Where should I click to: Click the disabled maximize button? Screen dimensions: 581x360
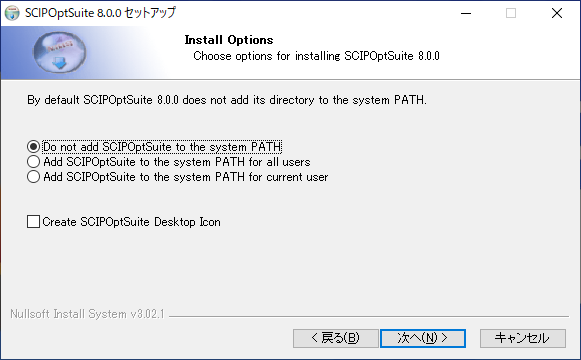click(511, 13)
